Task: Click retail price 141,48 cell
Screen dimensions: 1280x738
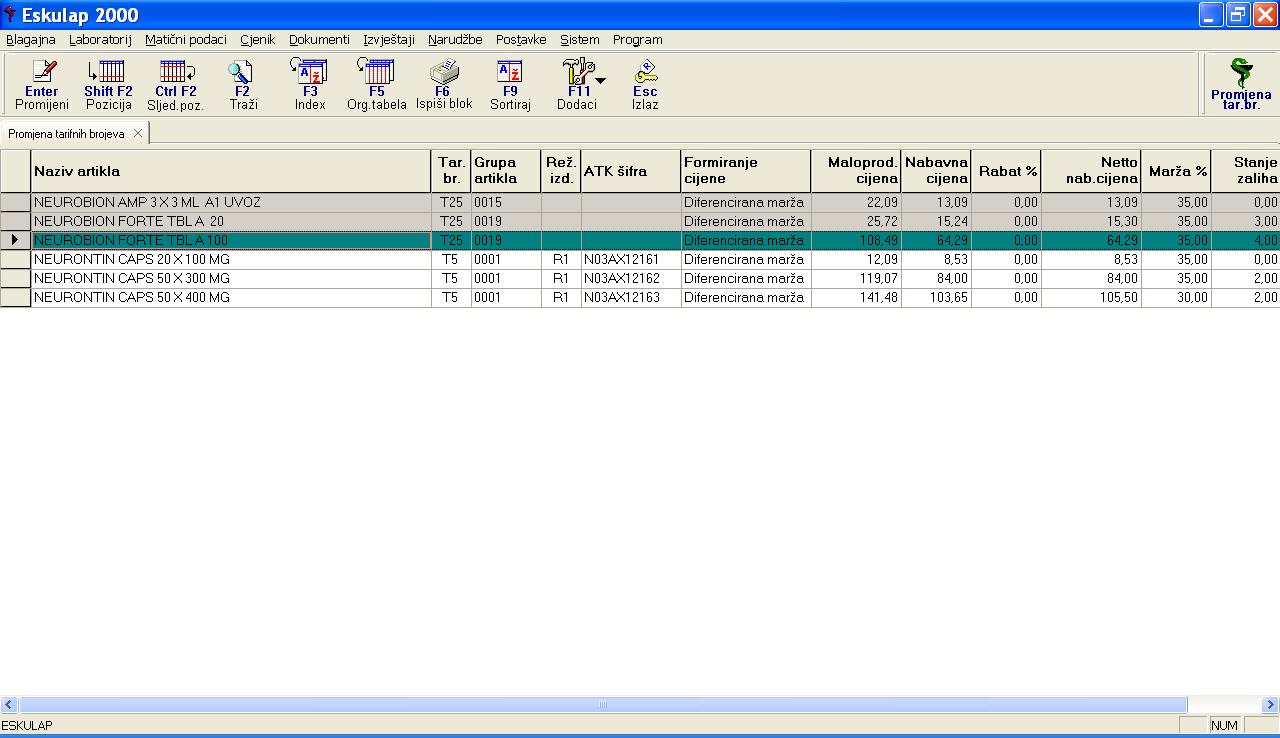Action: [856, 297]
